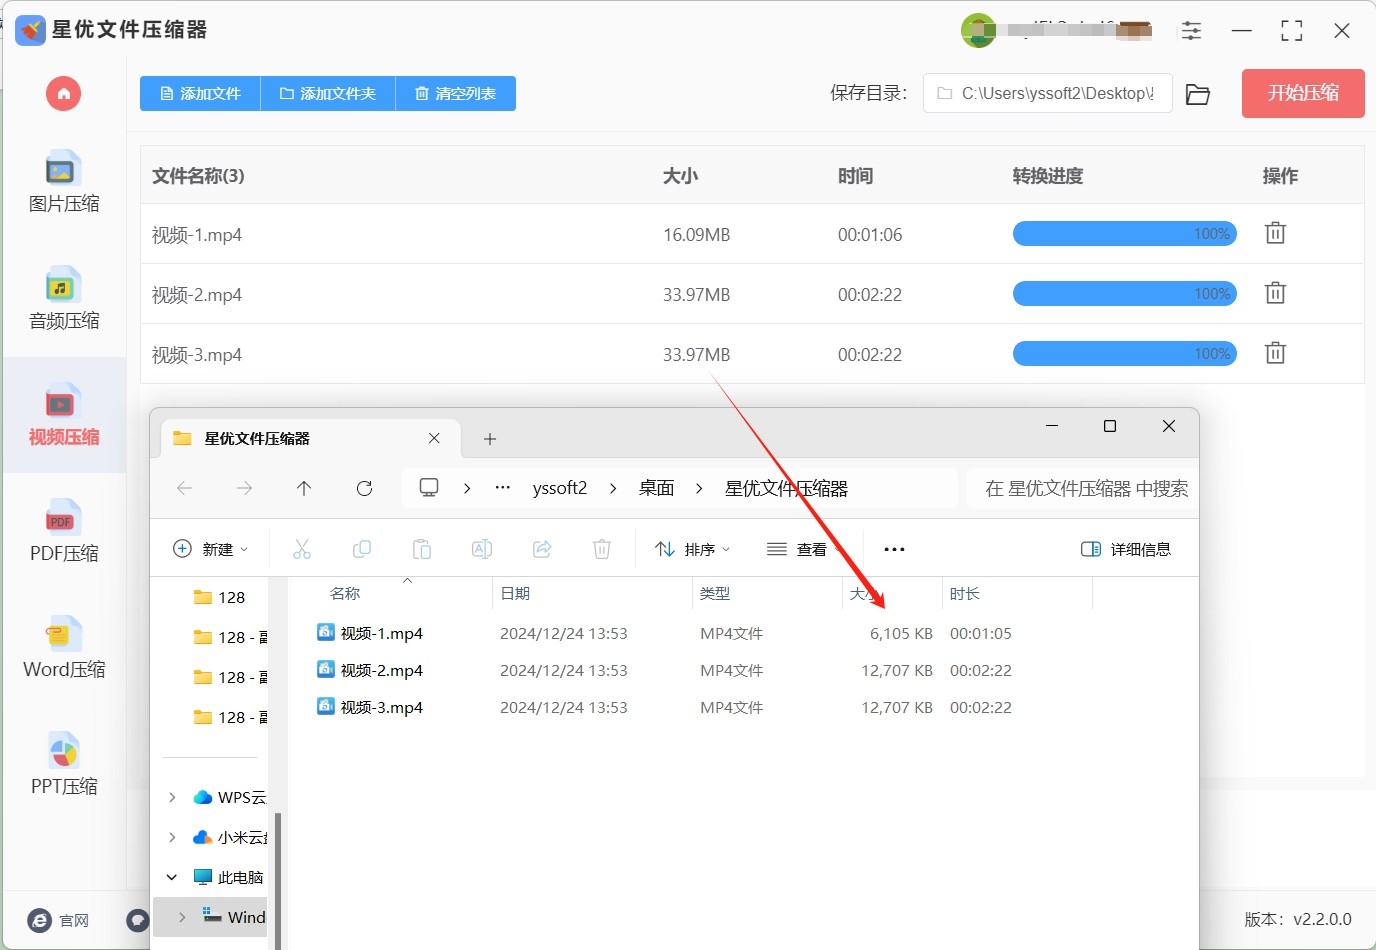Screen dimensions: 1376x950
Task: Click the 添加文件 button
Action: pos(200,94)
